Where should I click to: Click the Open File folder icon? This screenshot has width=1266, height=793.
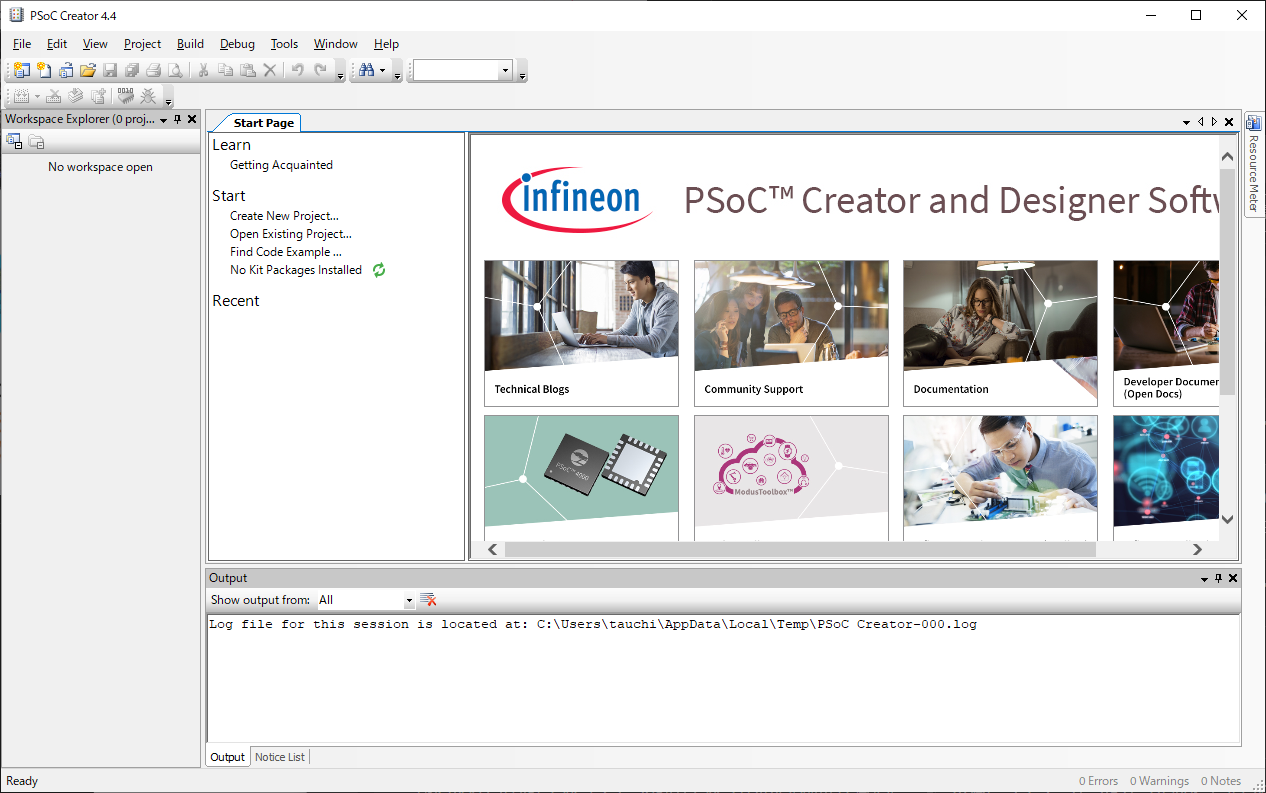88,70
